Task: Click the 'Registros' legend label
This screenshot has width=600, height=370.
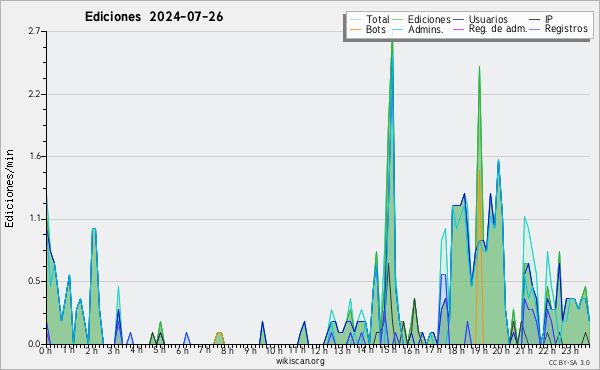Action: tap(566, 29)
